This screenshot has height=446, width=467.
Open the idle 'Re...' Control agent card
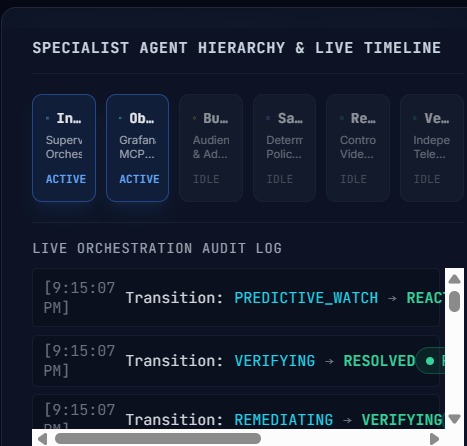click(358, 148)
